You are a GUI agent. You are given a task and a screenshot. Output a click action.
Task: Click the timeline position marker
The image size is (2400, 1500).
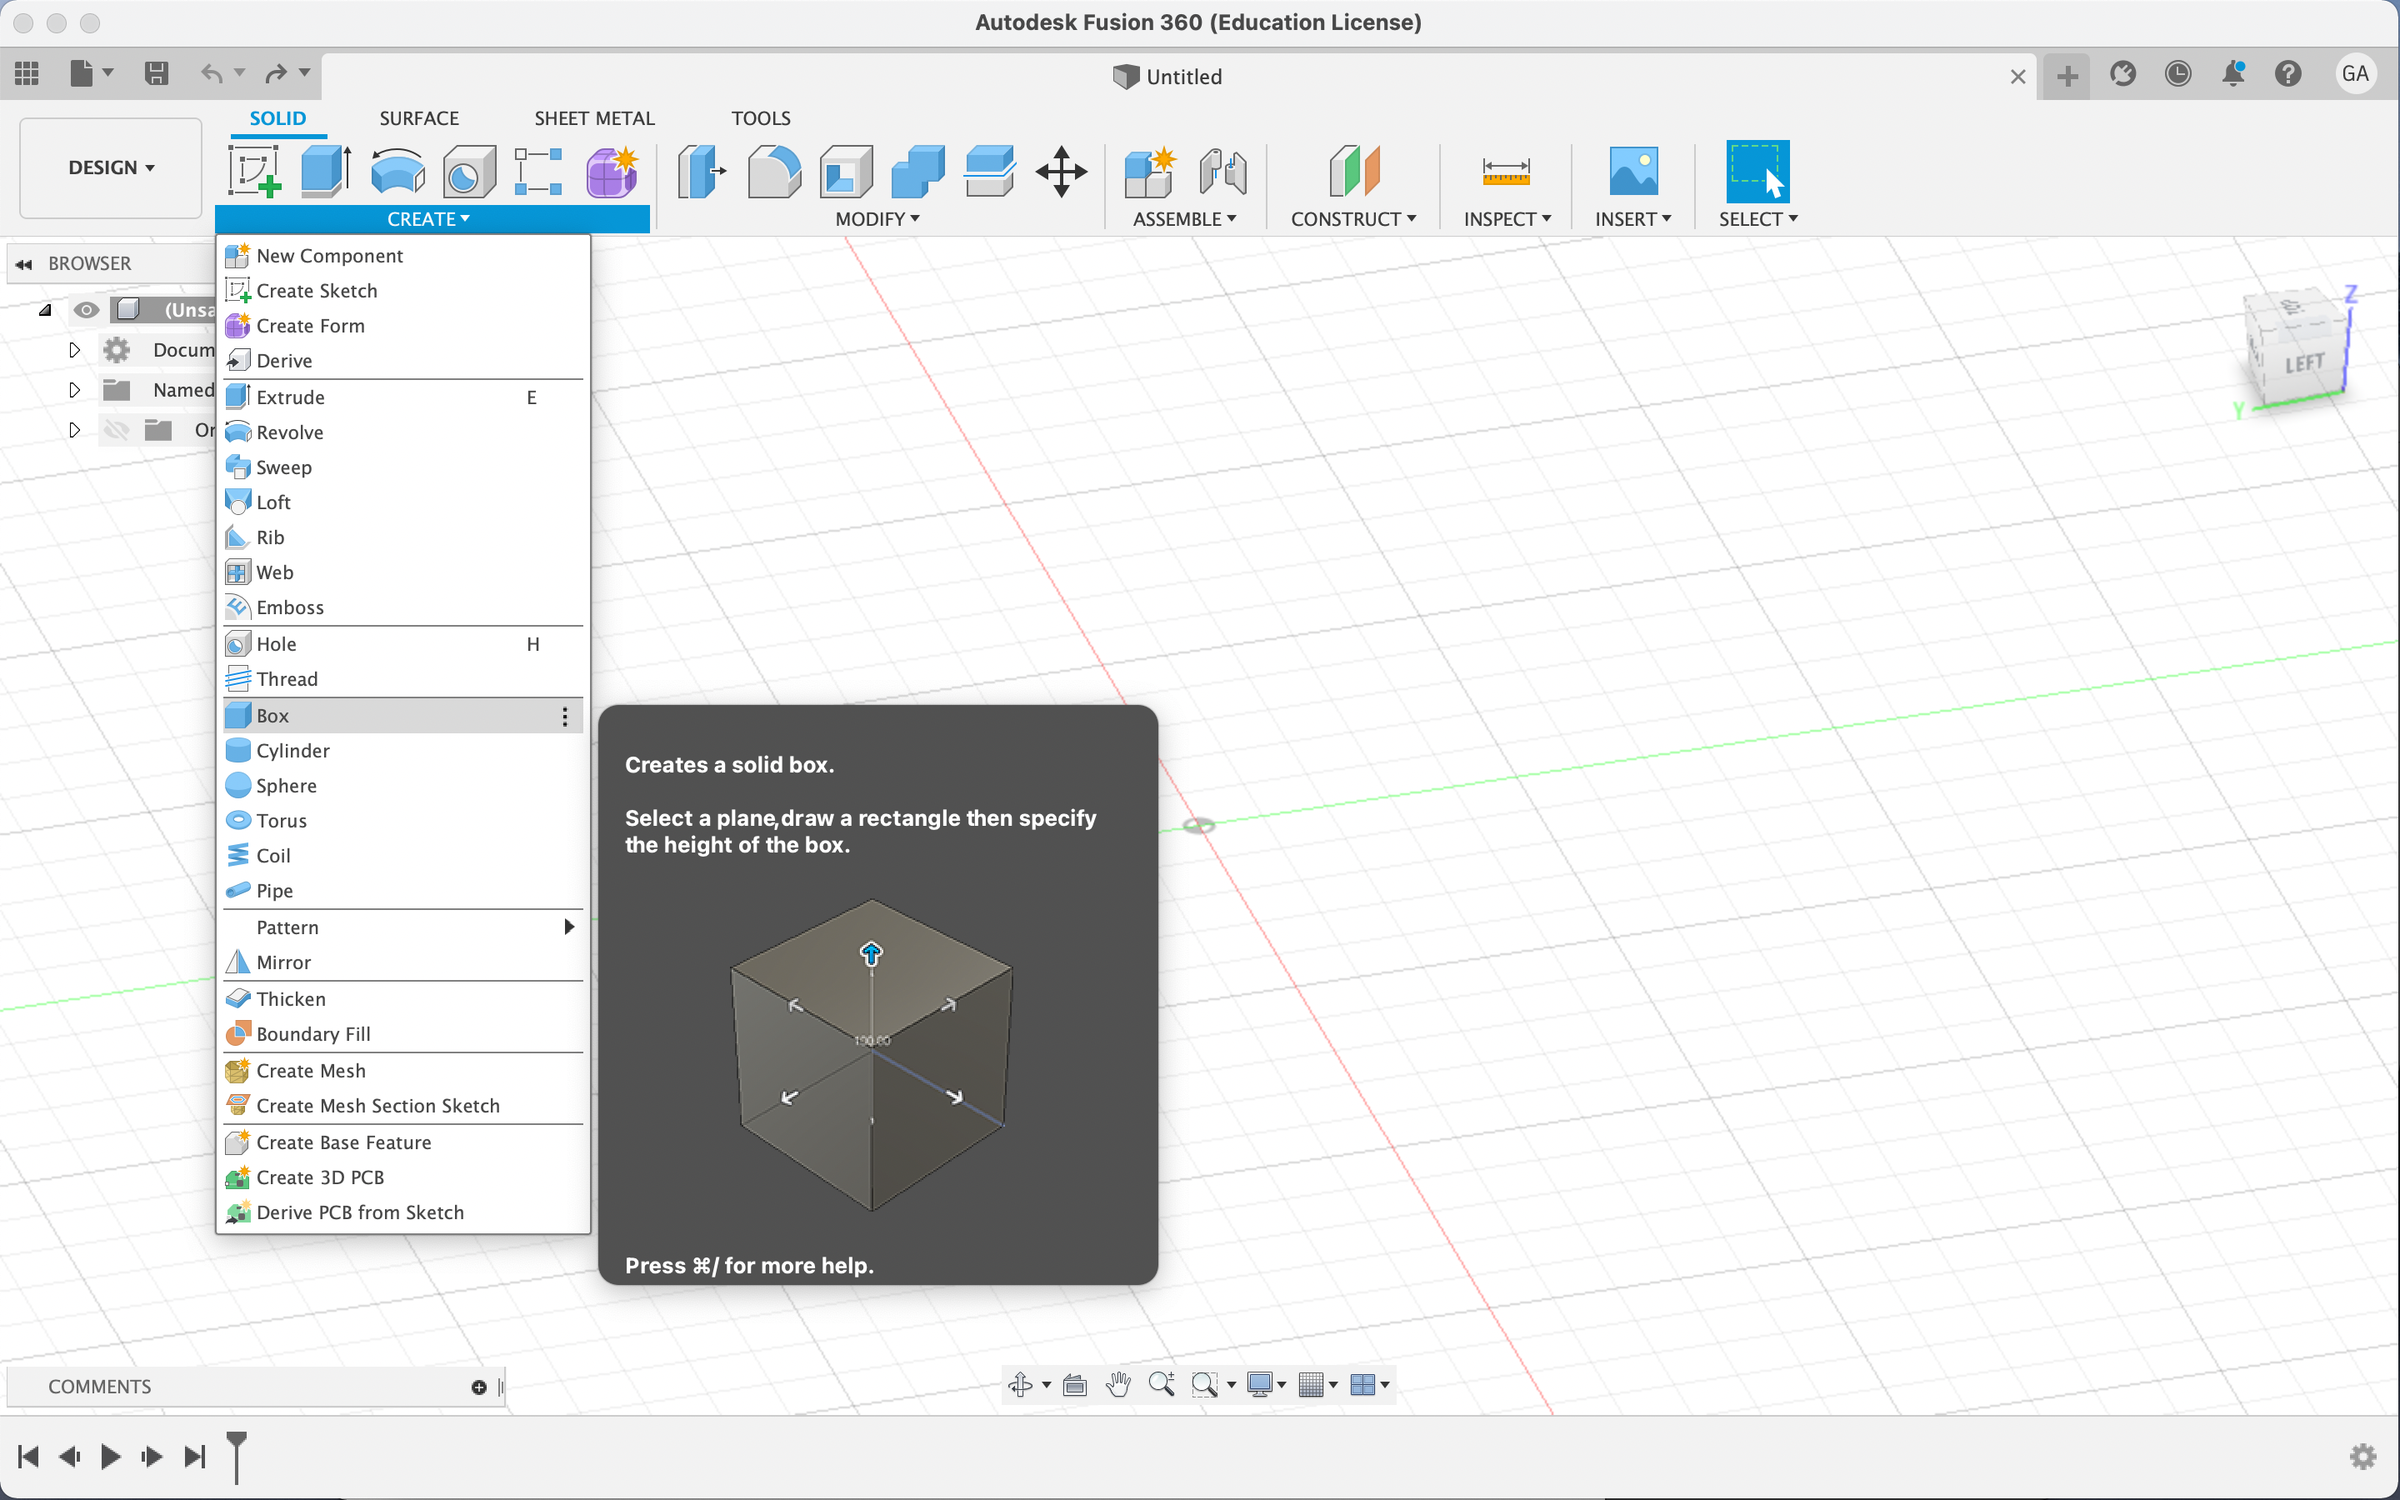[236, 1457]
